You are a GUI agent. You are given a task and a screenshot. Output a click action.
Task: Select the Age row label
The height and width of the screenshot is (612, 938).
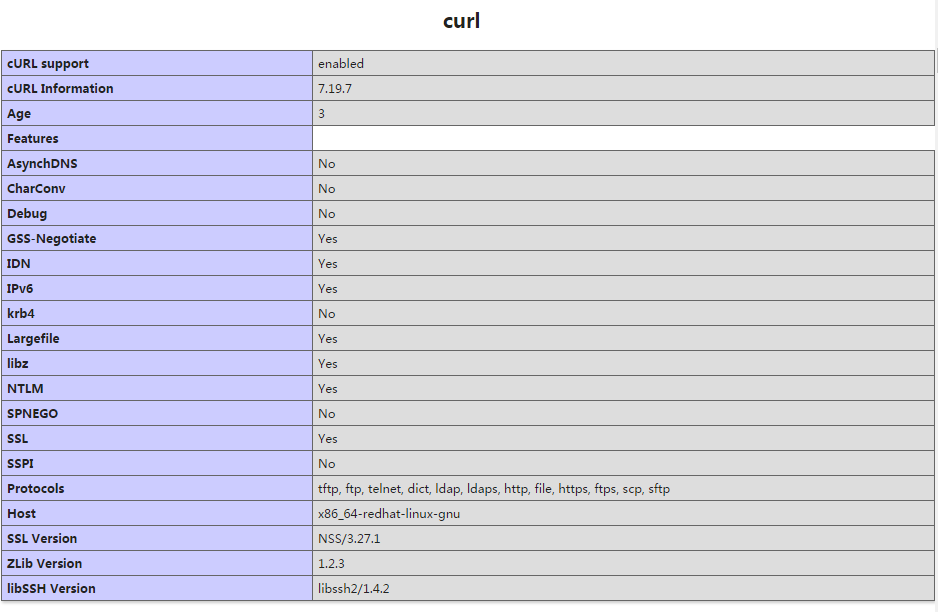(19, 114)
